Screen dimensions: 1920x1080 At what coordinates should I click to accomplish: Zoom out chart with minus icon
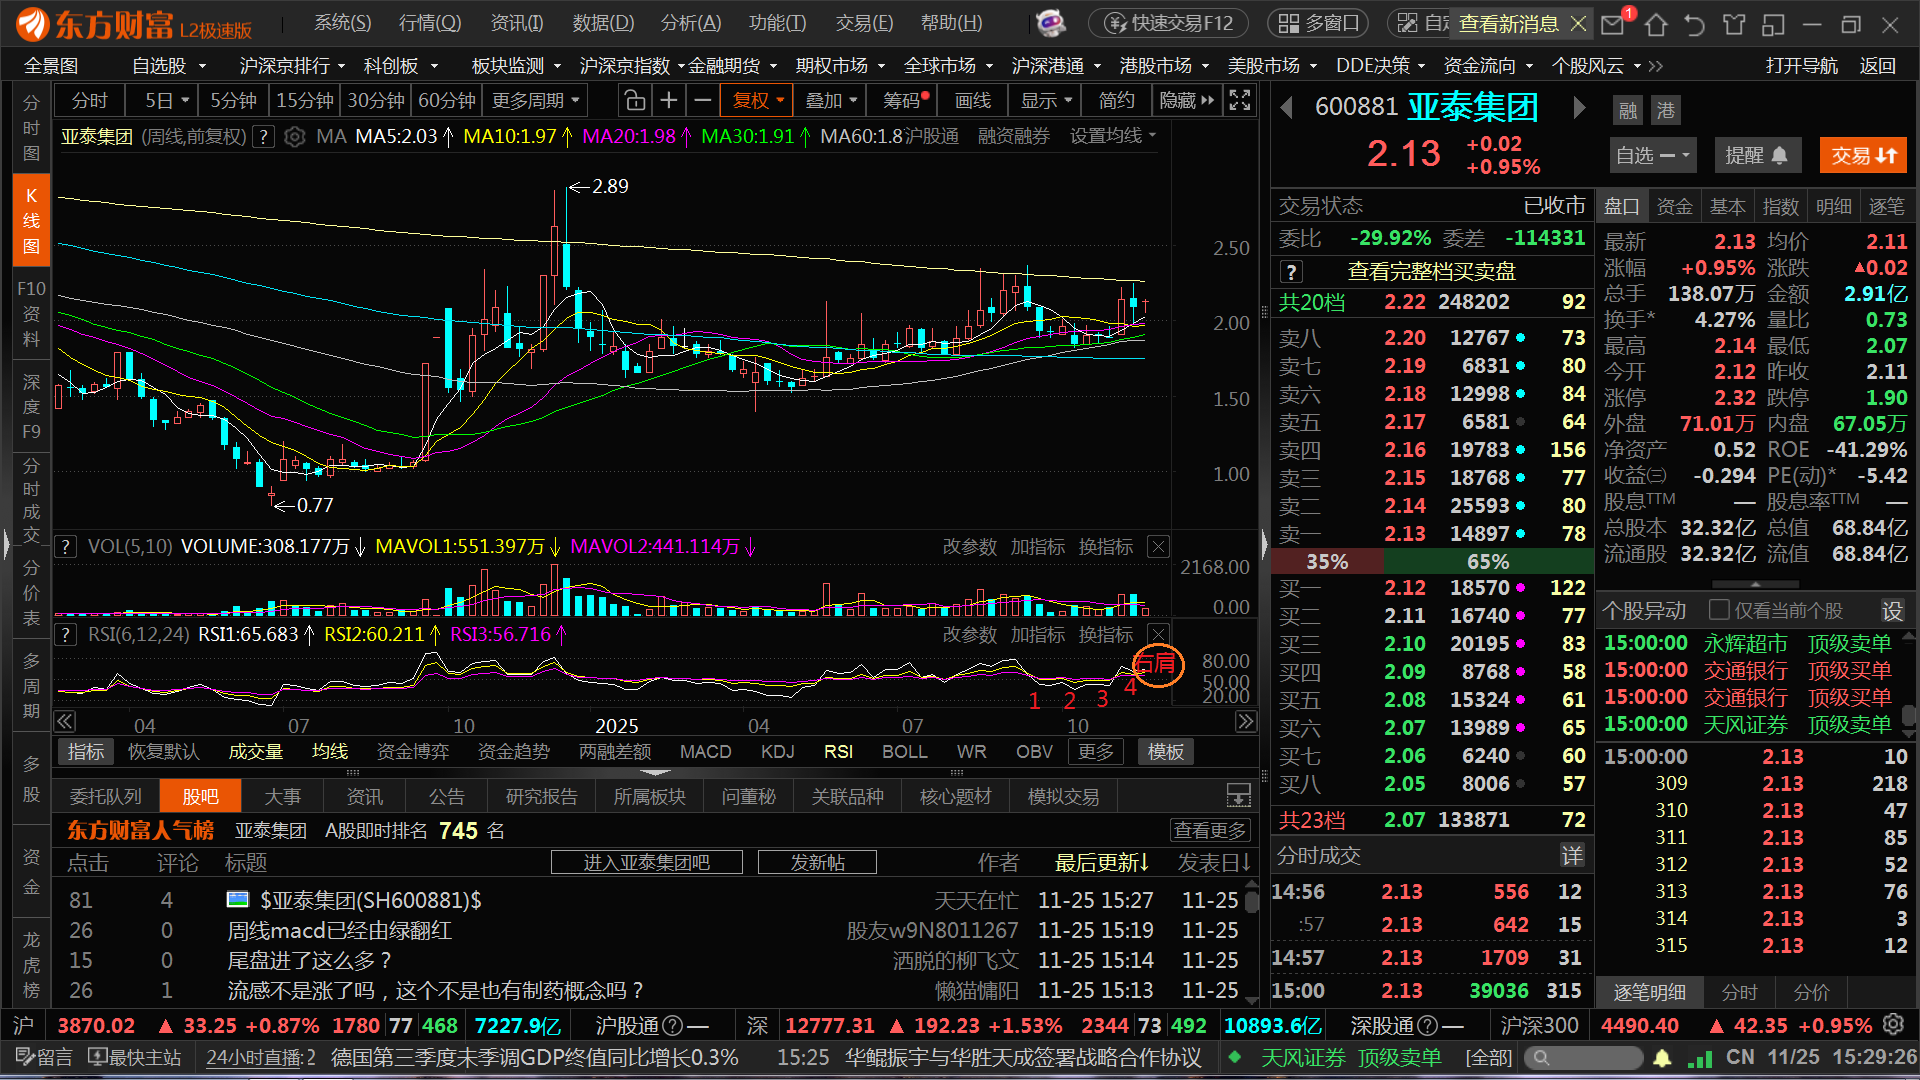pos(703,101)
